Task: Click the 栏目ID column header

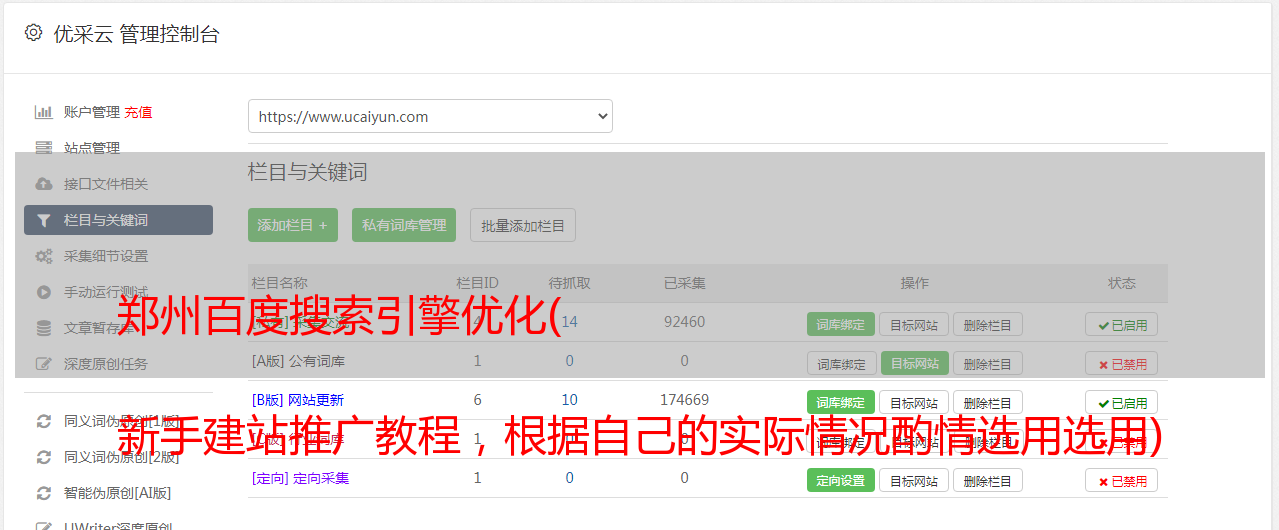Action: click(477, 283)
